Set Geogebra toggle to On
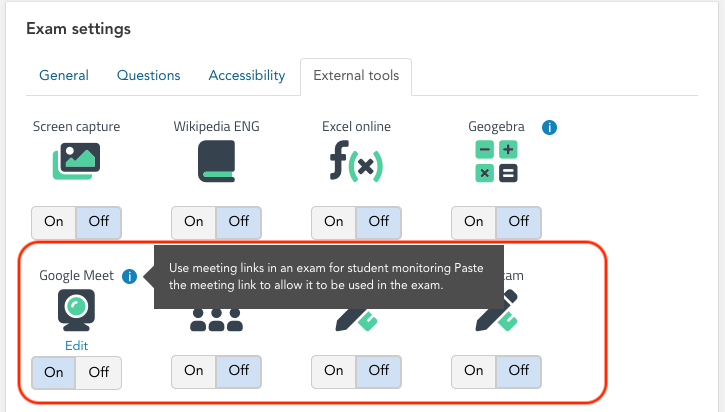 click(x=474, y=221)
